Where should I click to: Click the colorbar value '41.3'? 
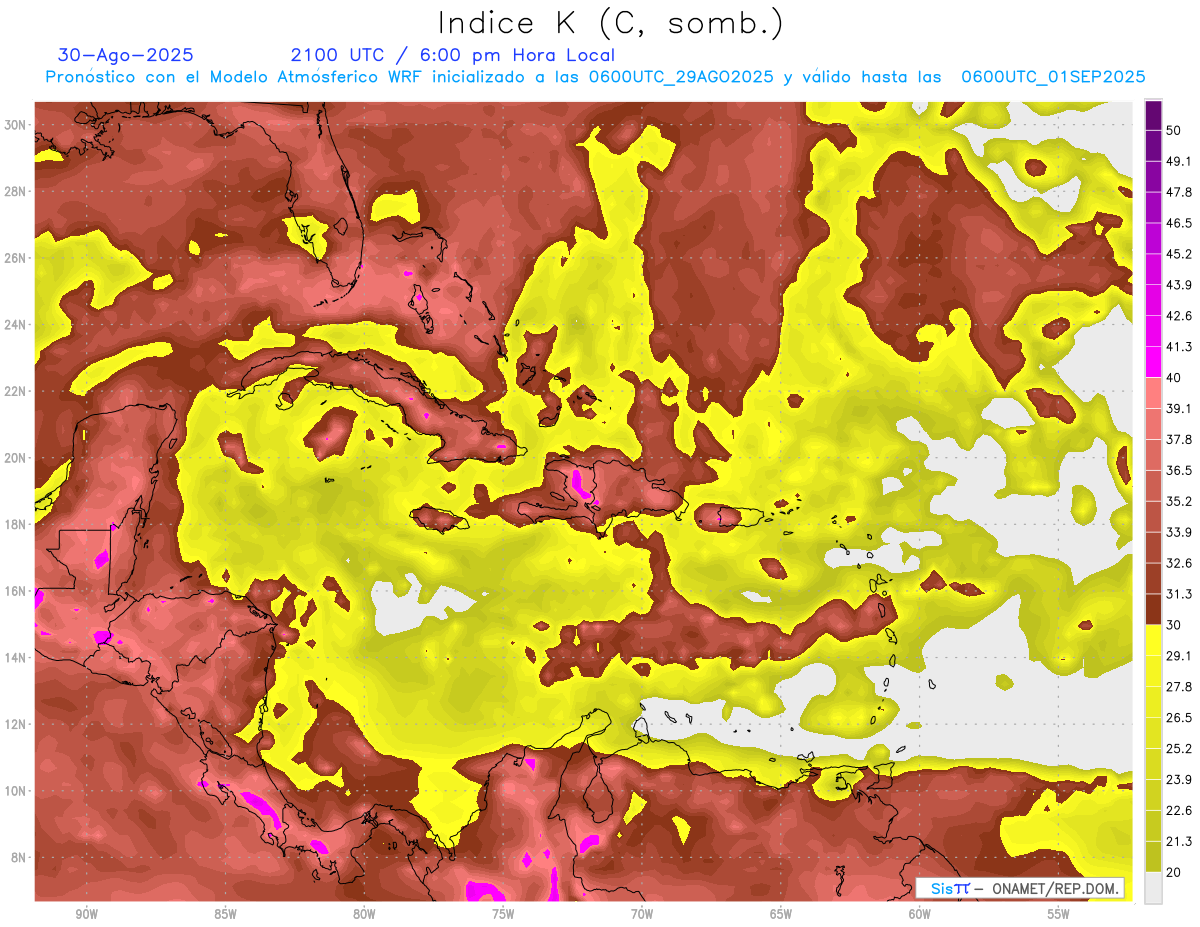[x=1179, y=347]
